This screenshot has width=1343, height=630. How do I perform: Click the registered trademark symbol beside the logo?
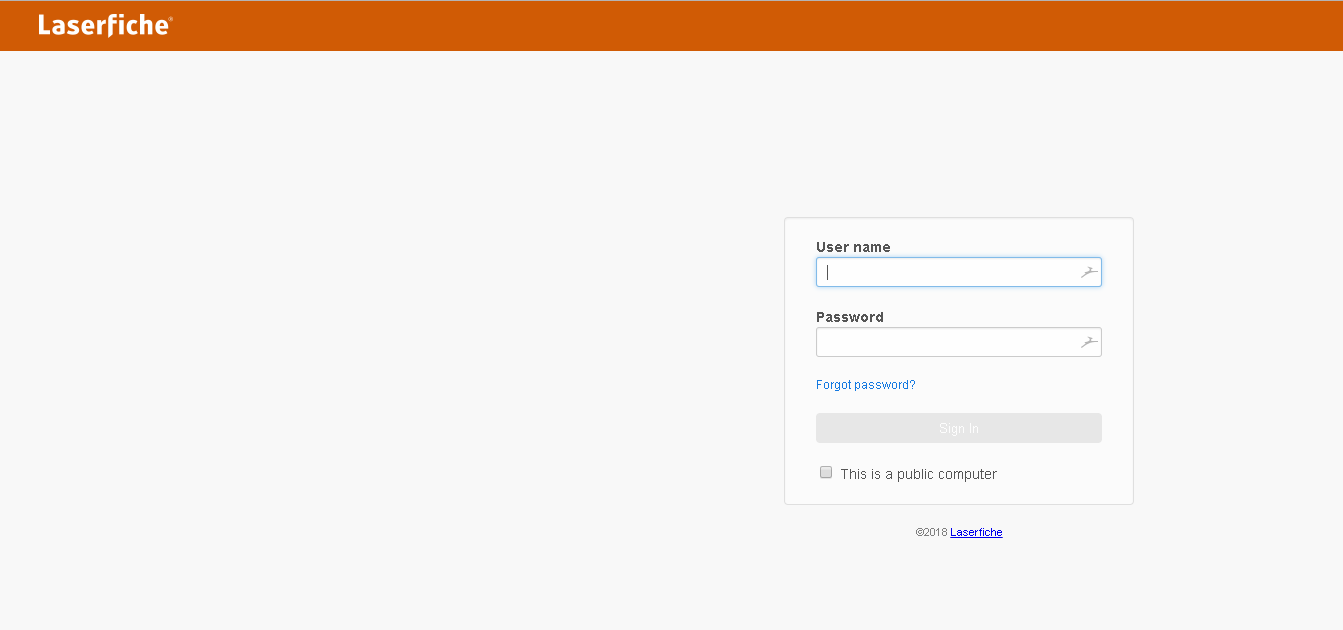[x=170, y=18]
